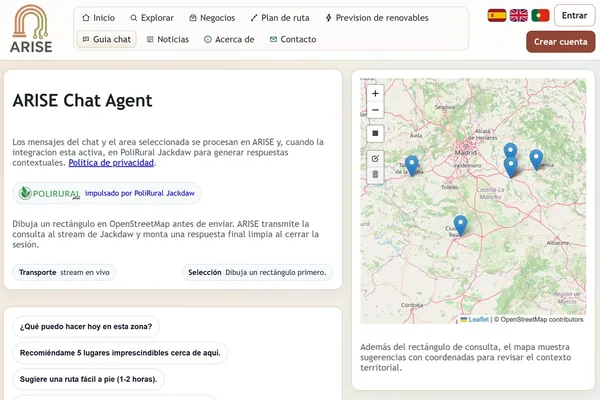The image size is (600, 400).
Task: Click the PoliRural logo badge
Action: 49,193
